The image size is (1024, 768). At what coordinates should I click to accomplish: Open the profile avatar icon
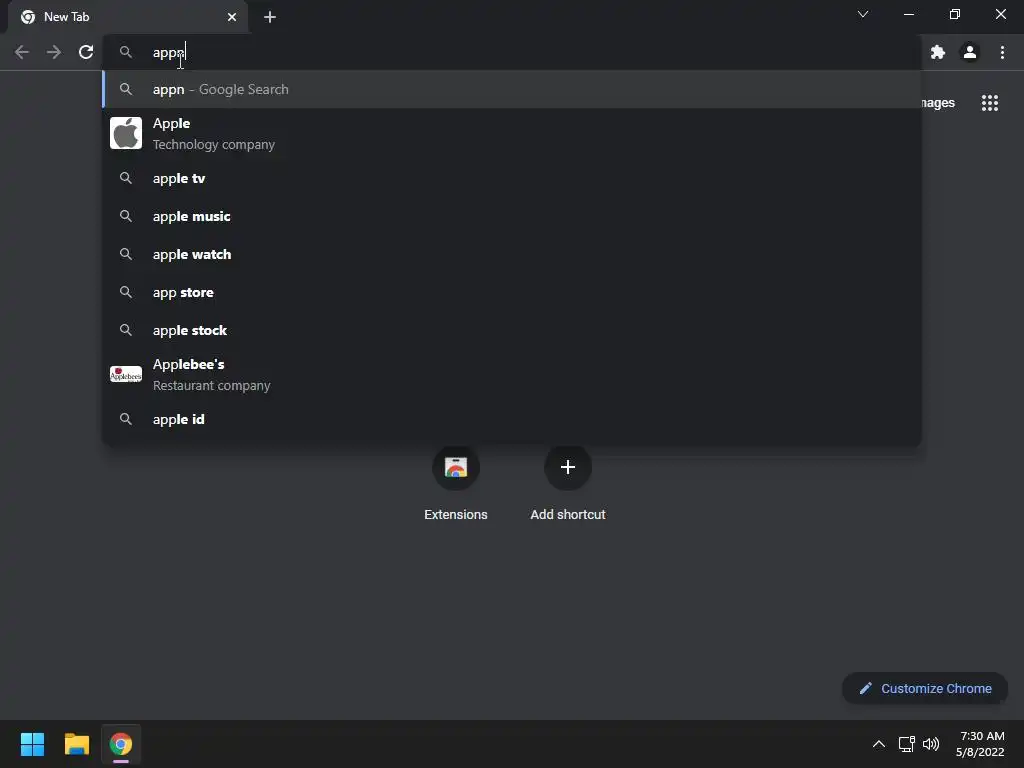[970, 52]
